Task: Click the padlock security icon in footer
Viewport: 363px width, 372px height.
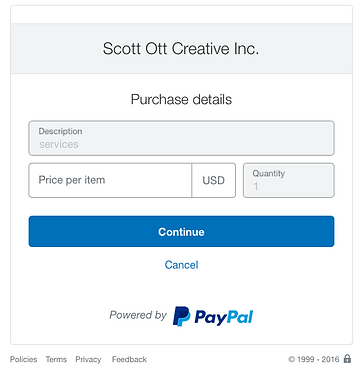Action: 347,359
